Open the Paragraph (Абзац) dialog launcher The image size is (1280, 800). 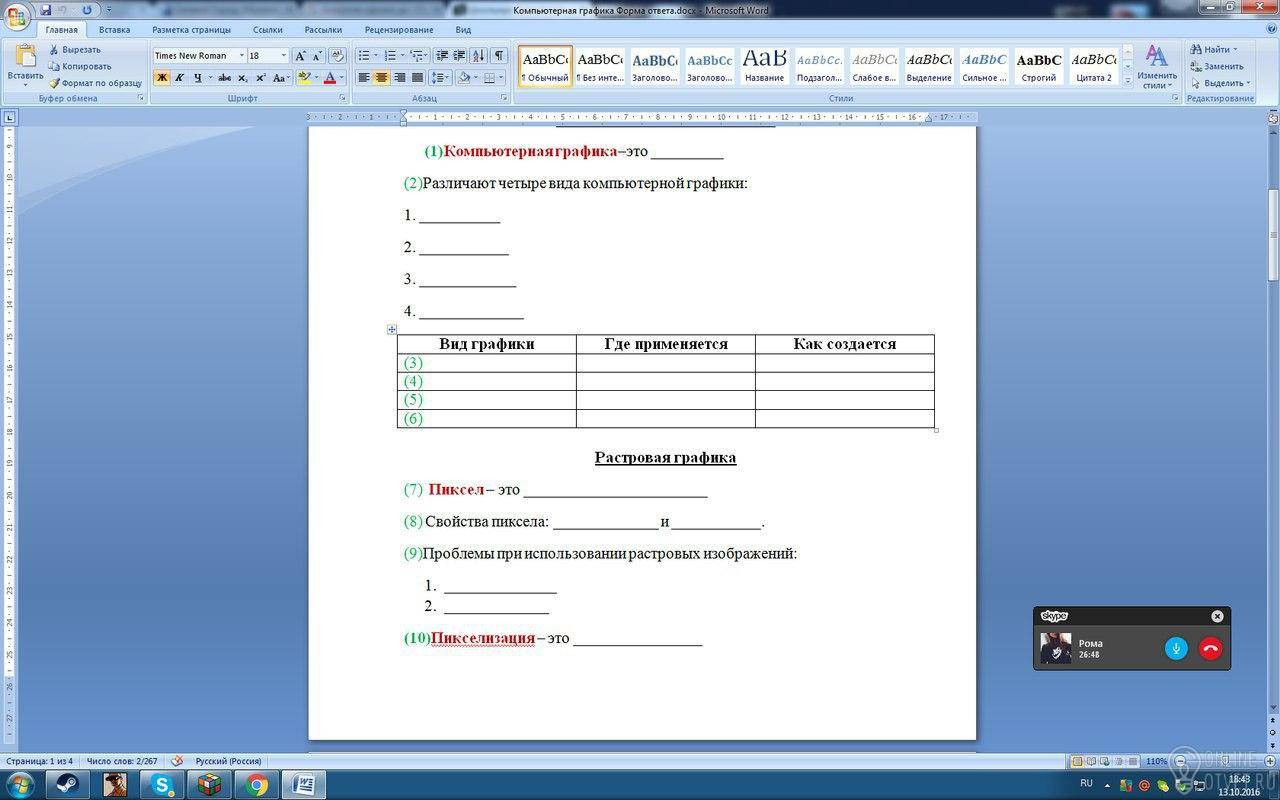(503, 98)
